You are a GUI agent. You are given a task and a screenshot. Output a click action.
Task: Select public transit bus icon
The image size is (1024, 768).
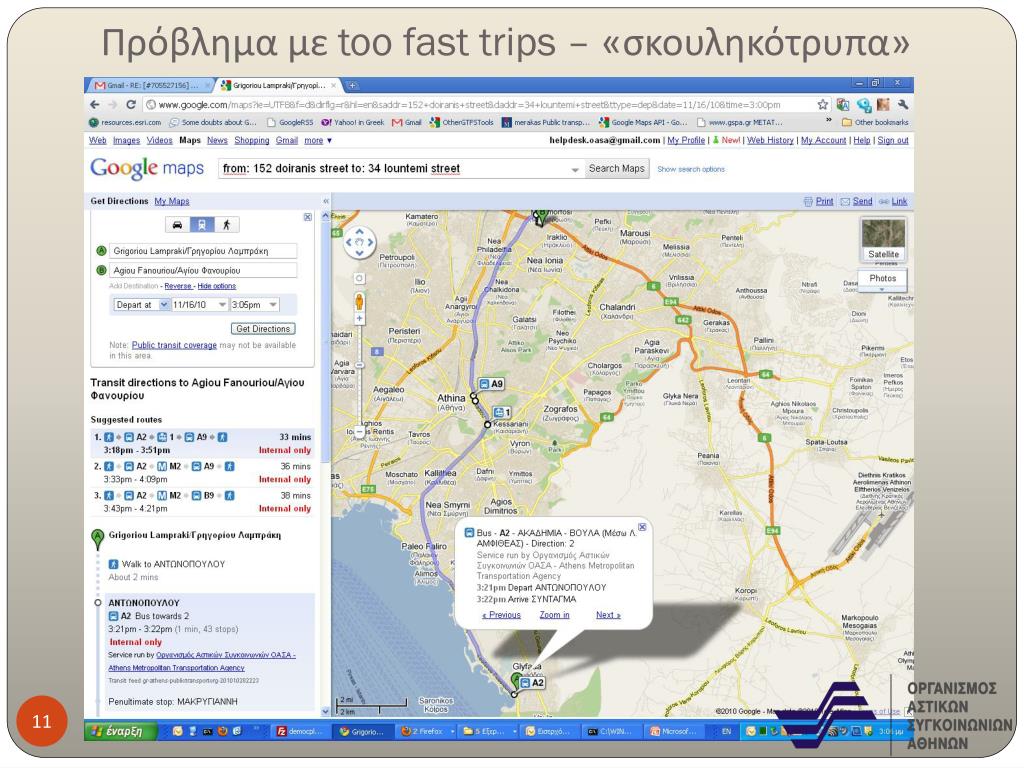[x=202, y=225]
